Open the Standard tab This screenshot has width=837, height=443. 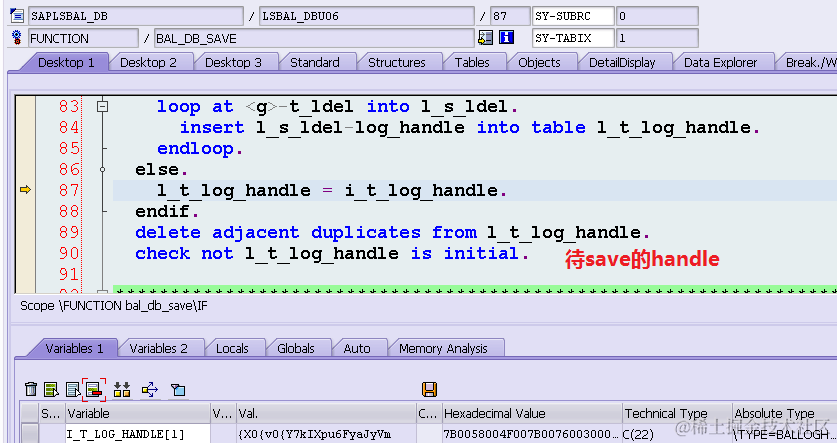coord(314,62)
